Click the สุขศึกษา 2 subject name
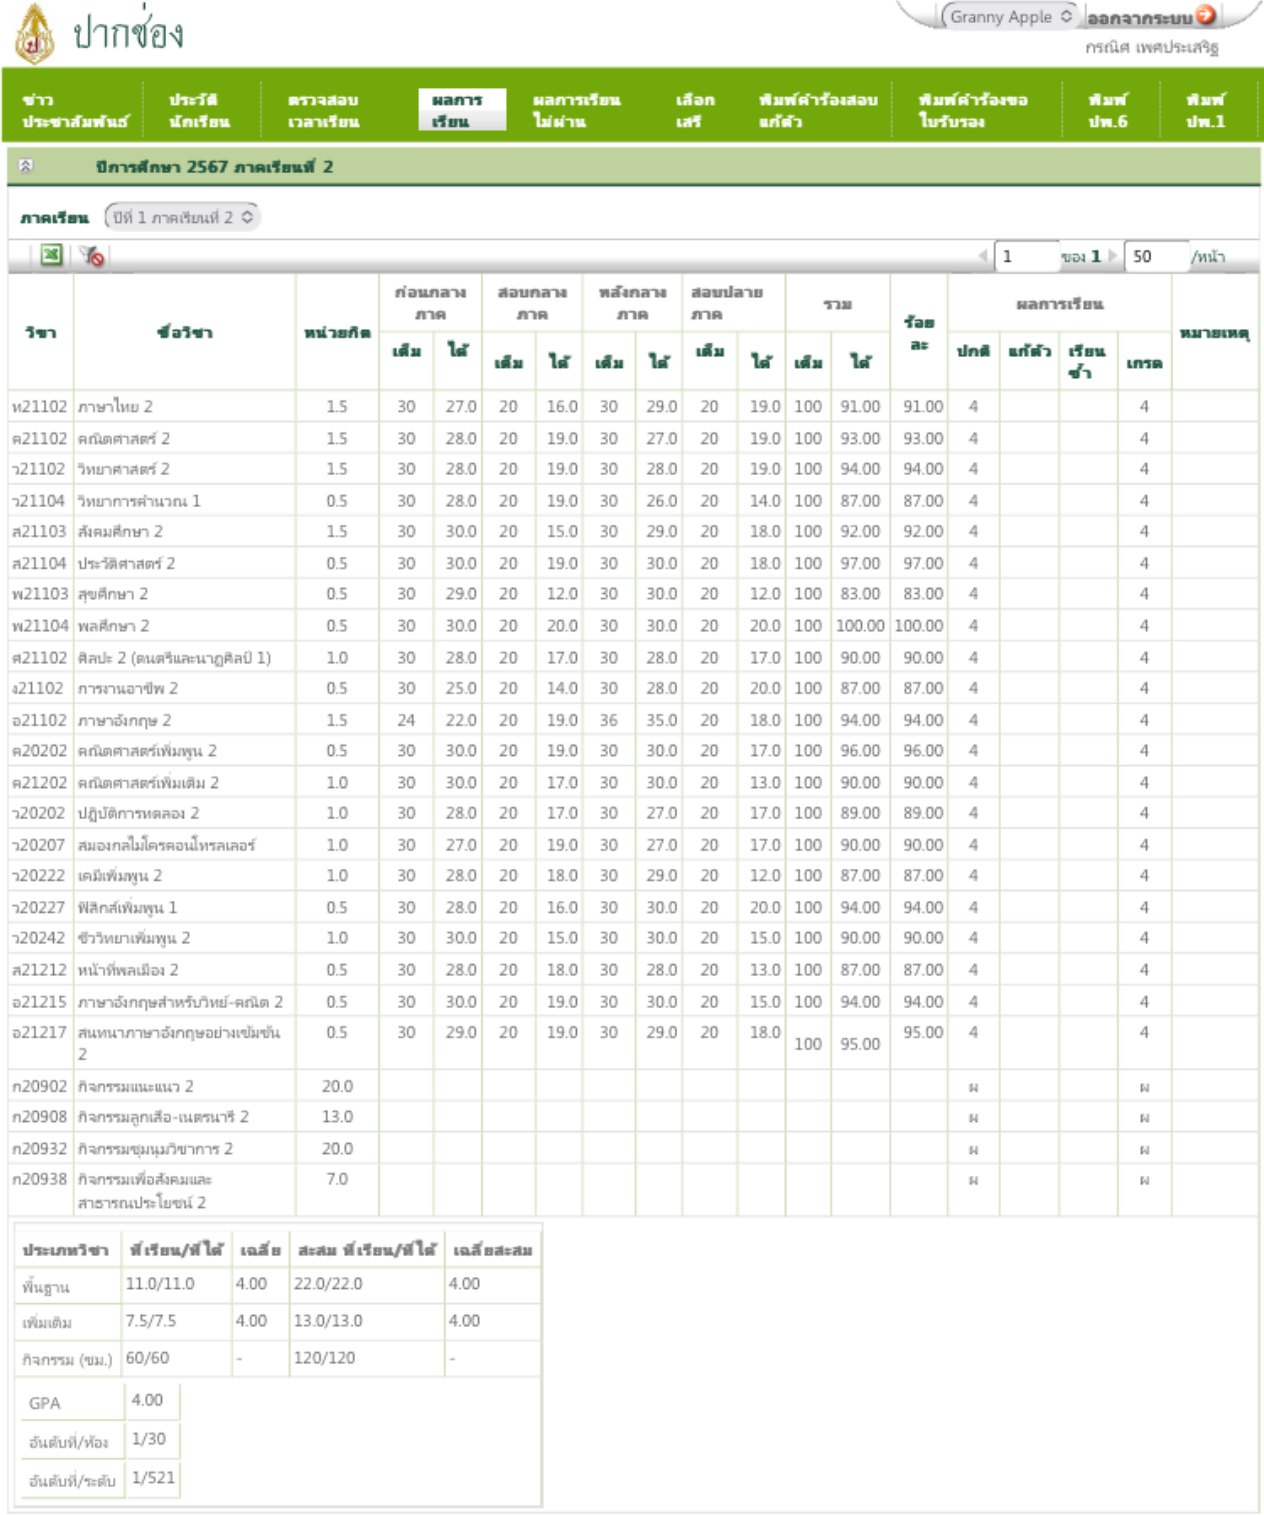The width and height of the screenshot is (1264, 1515). (113, 594)
